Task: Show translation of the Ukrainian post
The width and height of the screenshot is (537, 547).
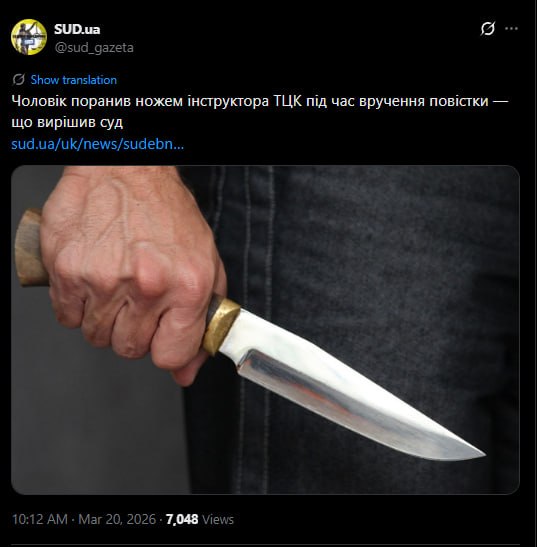Action: (x=74, y=80)
